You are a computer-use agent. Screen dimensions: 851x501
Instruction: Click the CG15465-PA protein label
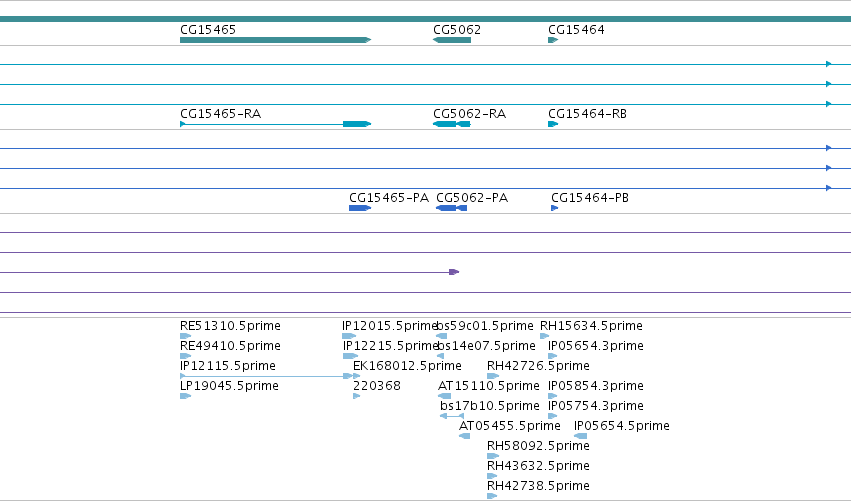tap(389, 198)
